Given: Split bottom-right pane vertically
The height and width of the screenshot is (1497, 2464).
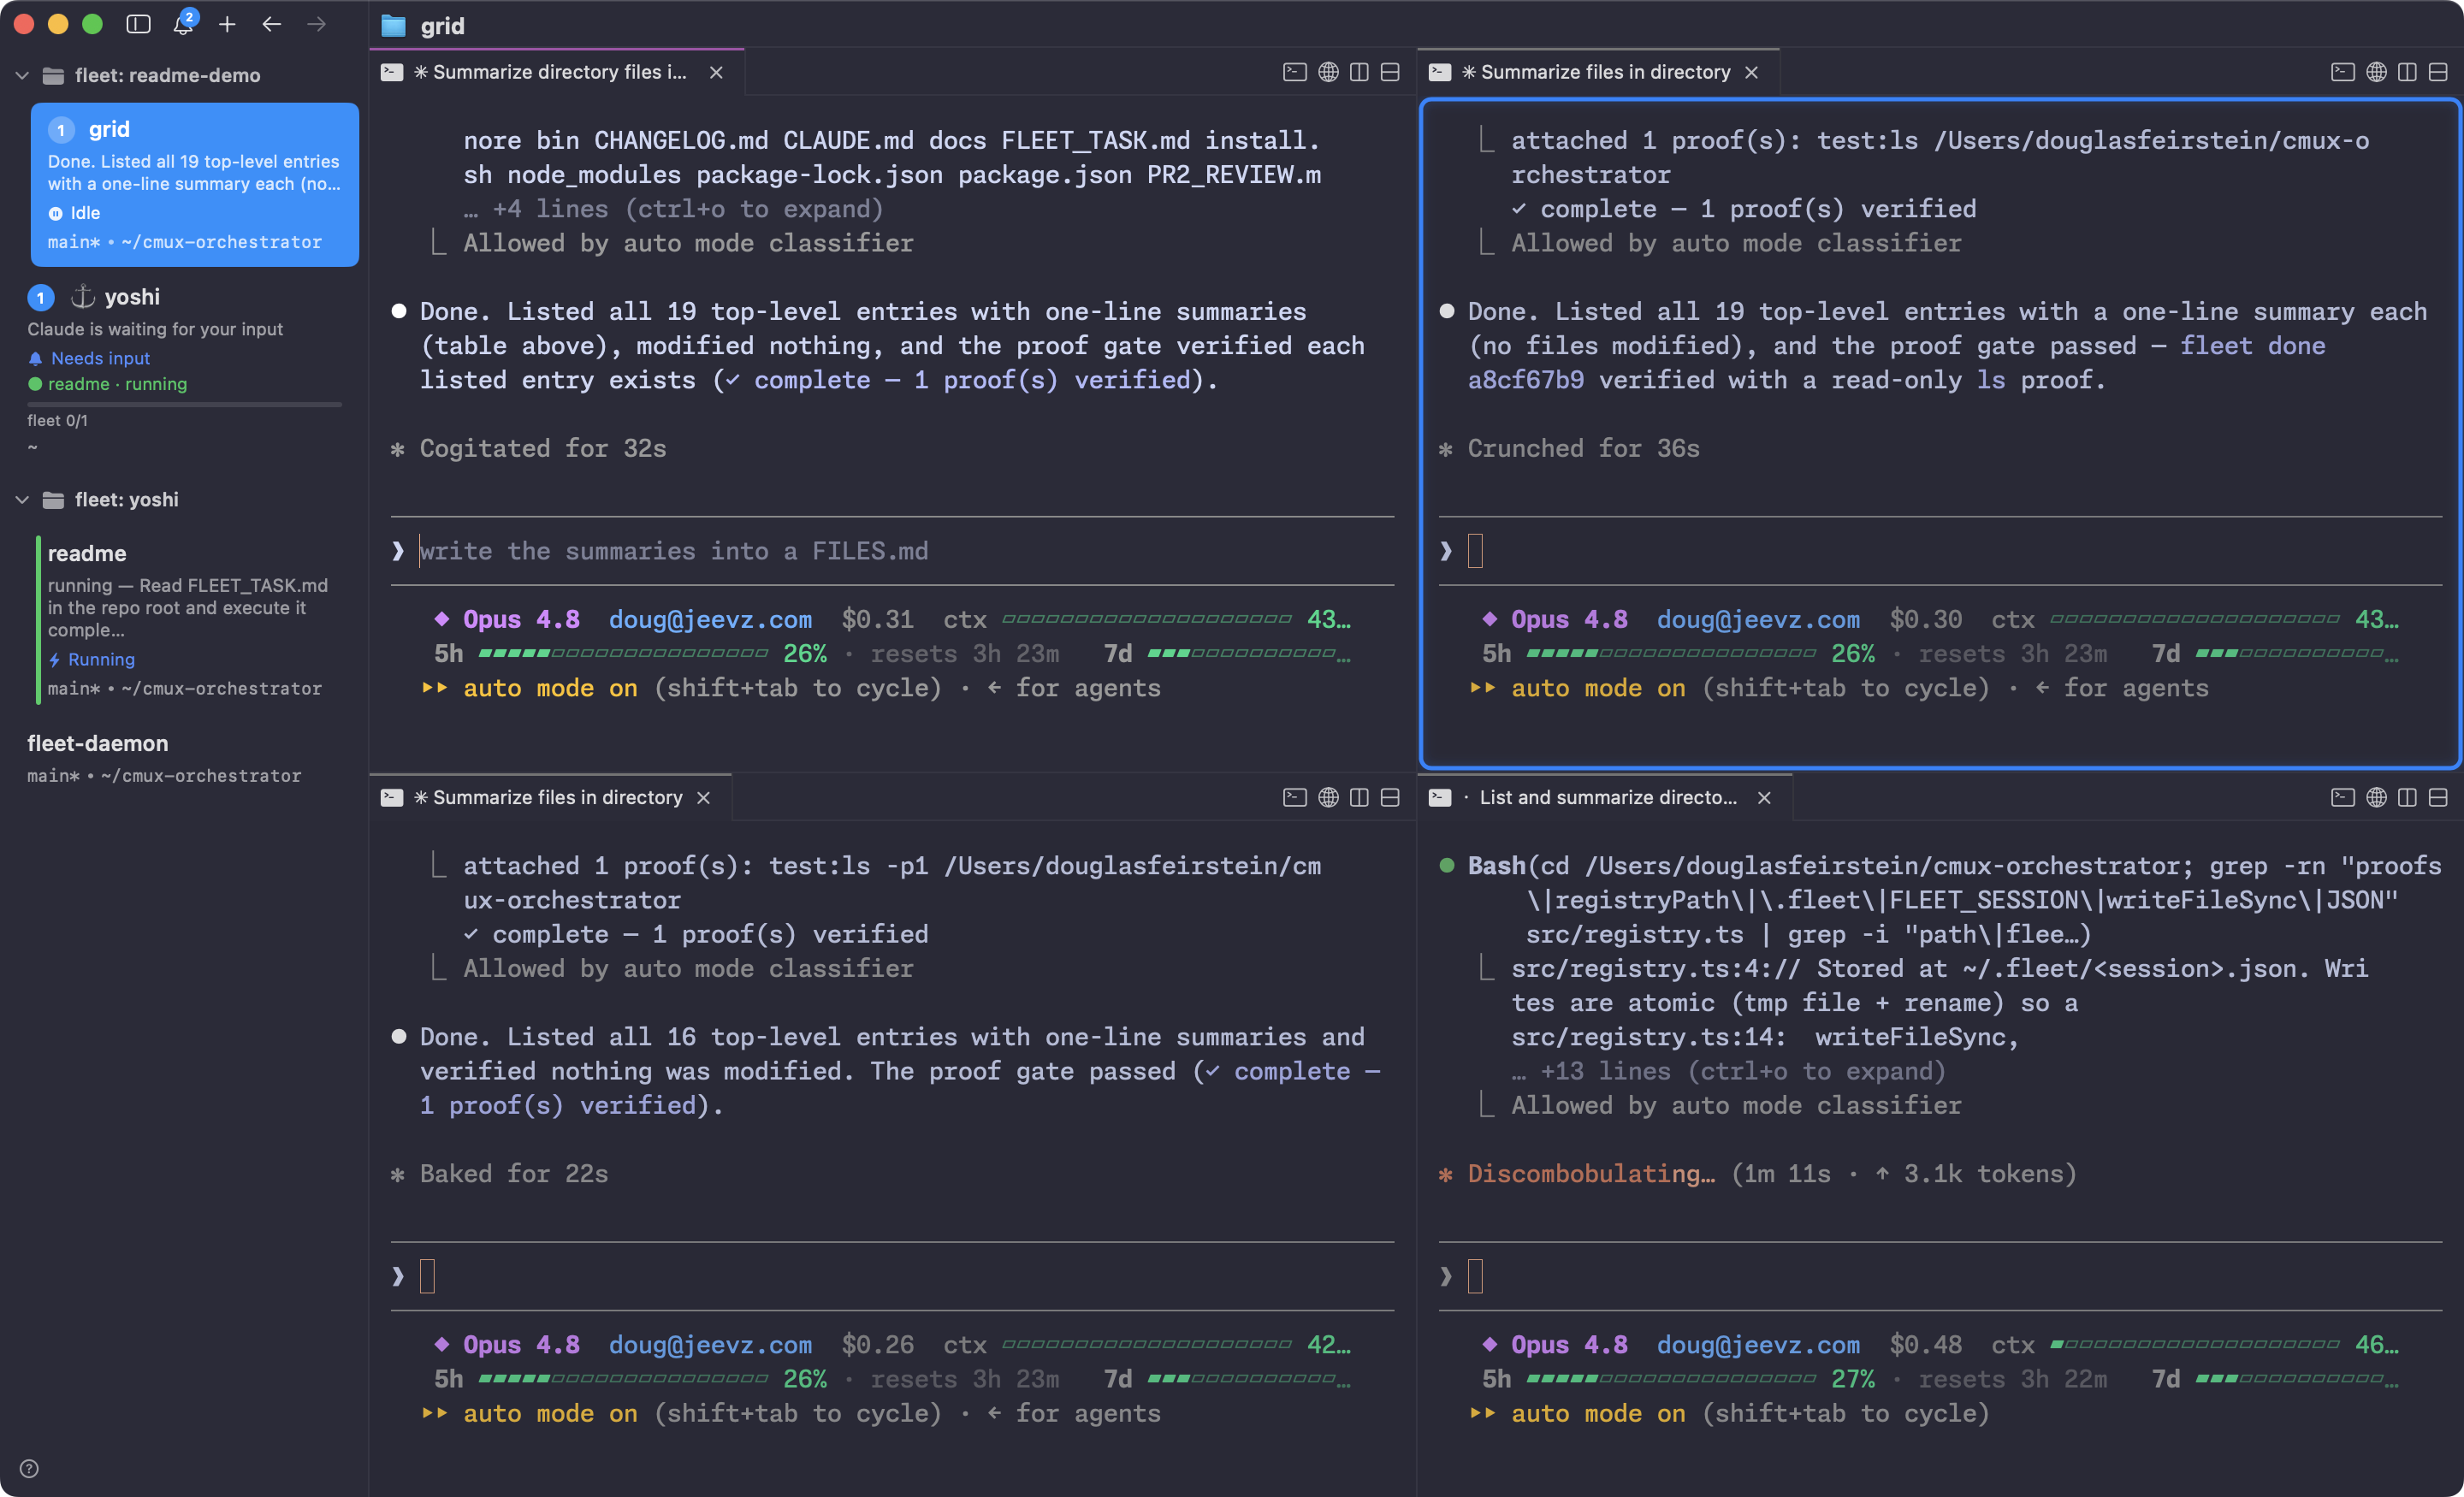Looking at the screenshot, I should point(2407,797).
